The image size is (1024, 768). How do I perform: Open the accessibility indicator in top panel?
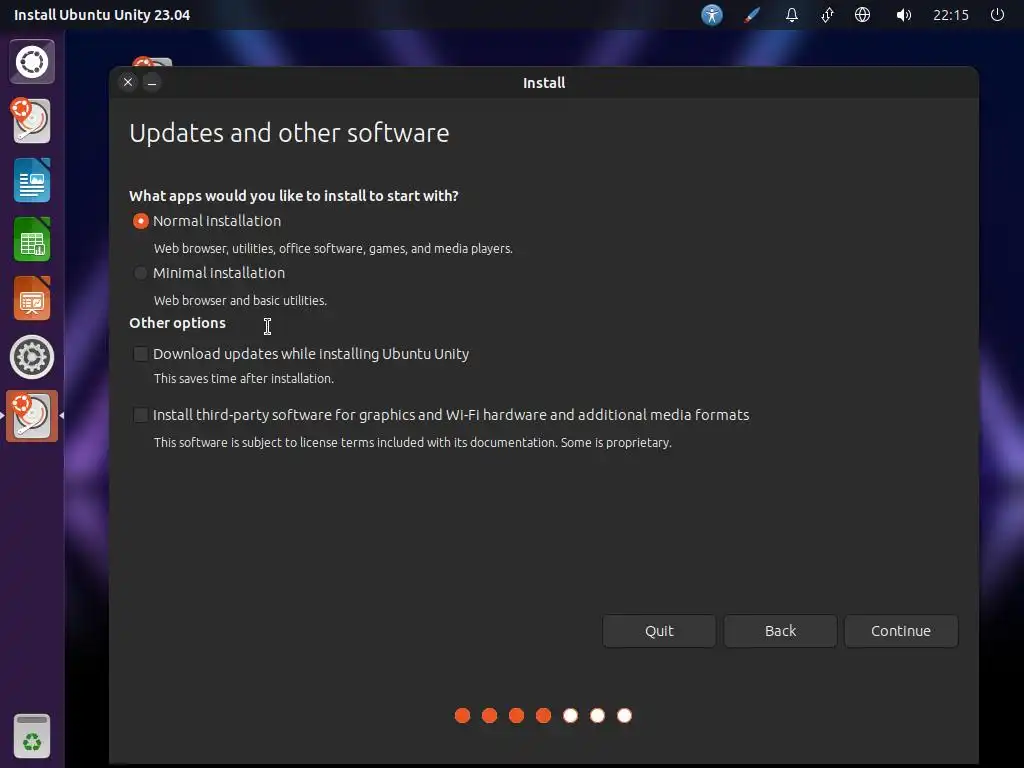click(x=712, y=14)
